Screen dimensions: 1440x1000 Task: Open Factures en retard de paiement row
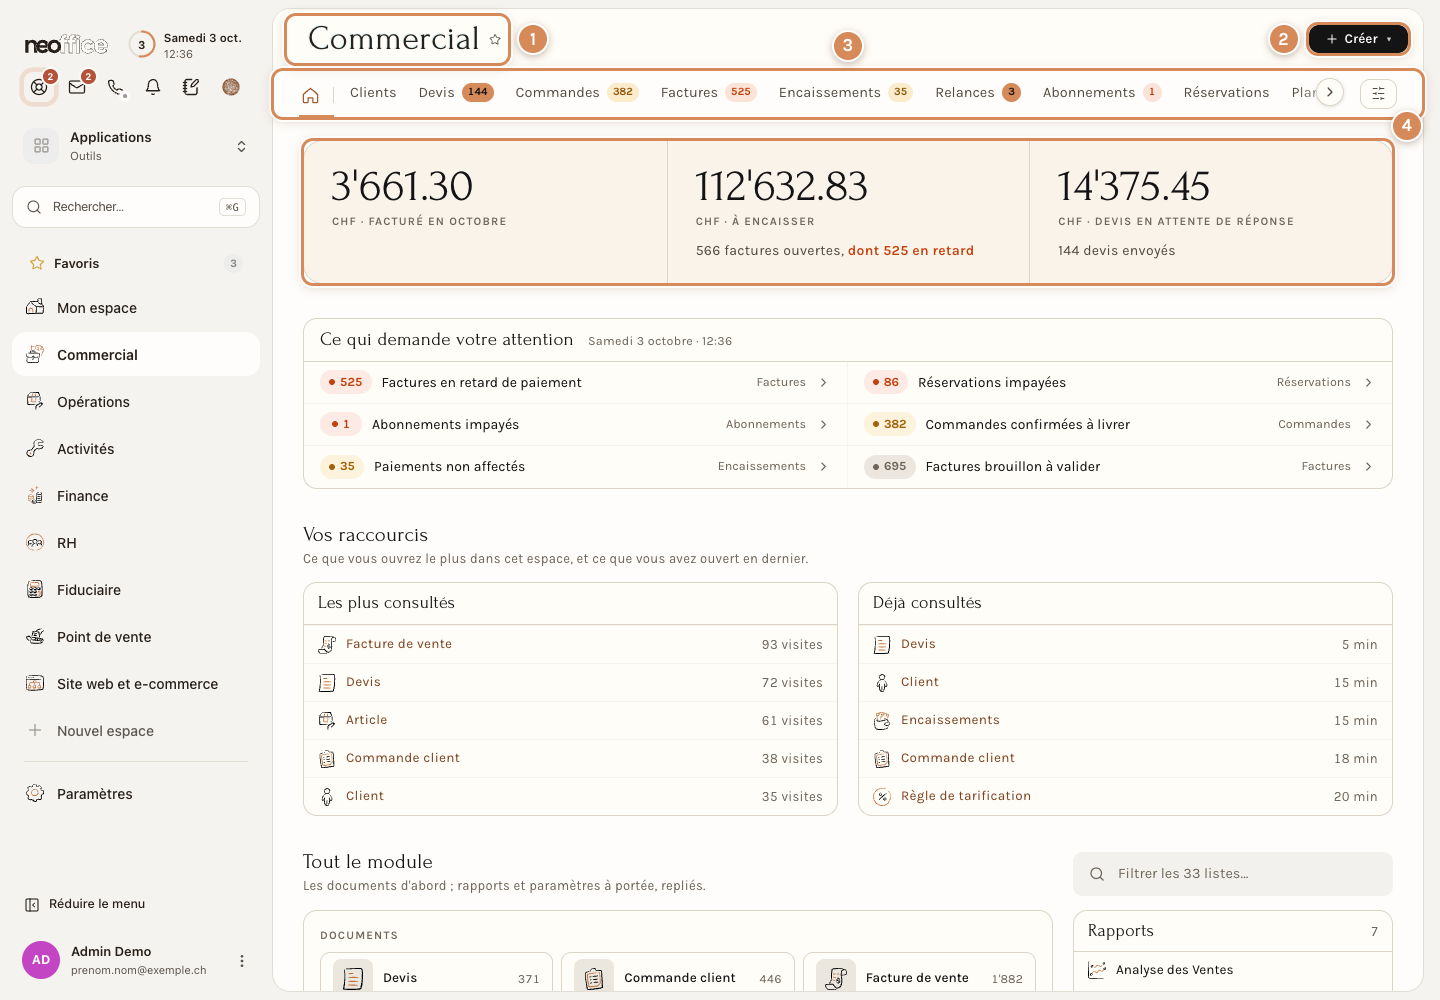pyautogui.click(x=575, y=383)
